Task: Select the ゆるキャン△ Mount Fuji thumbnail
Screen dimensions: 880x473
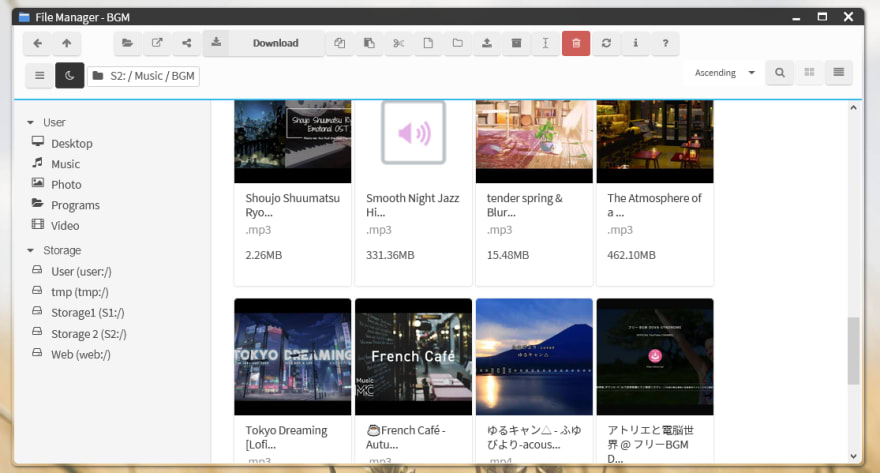Action: coord(534,357)
